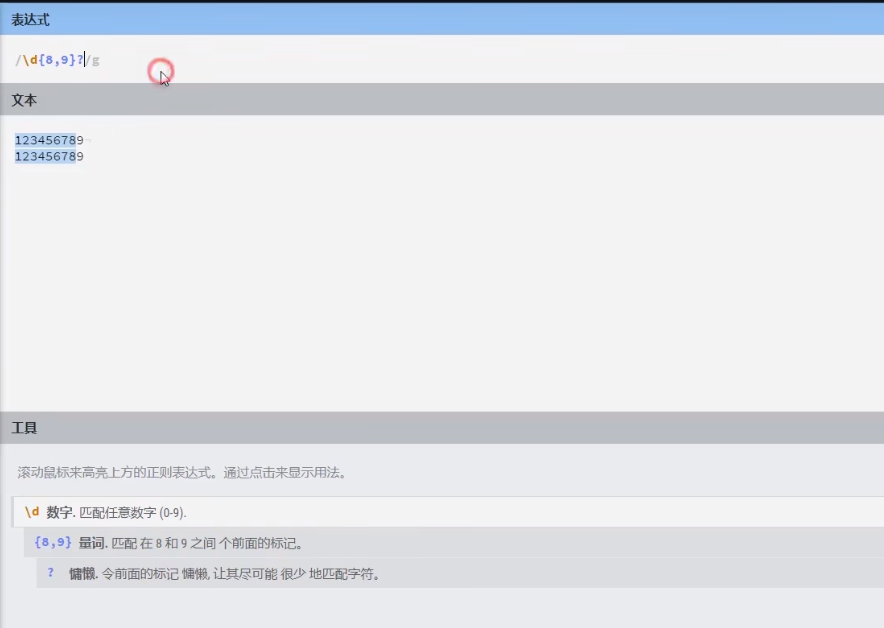Collapse the 文本 section header
The width and height of the screenshot is (884, 628).
click(24, 100)
